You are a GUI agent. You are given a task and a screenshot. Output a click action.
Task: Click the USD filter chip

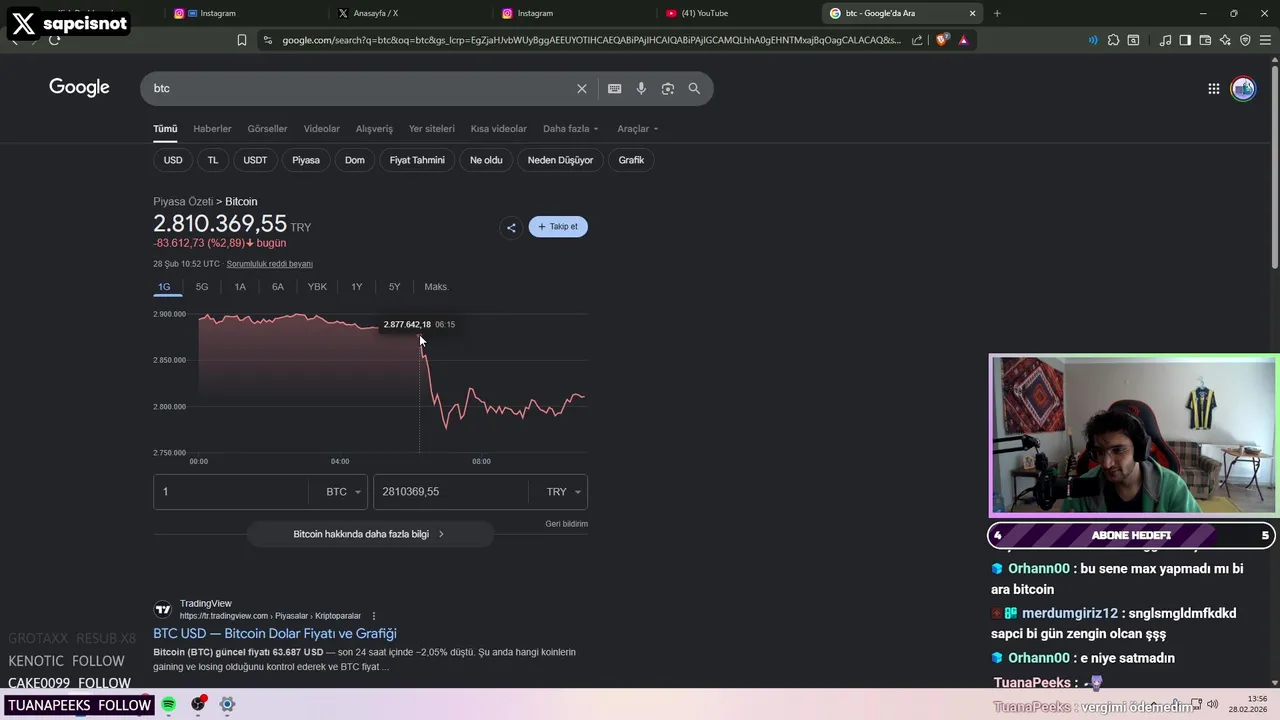[173, 160]
